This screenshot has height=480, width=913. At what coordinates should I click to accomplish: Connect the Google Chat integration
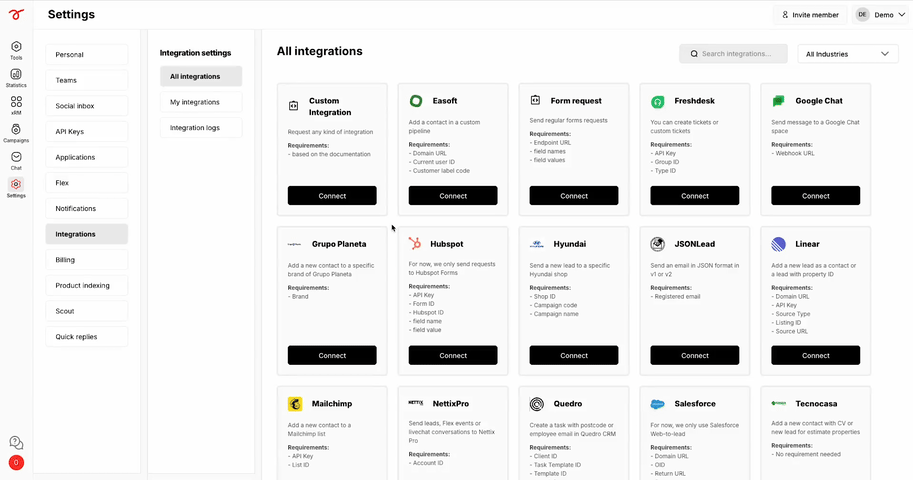(815, 196)
